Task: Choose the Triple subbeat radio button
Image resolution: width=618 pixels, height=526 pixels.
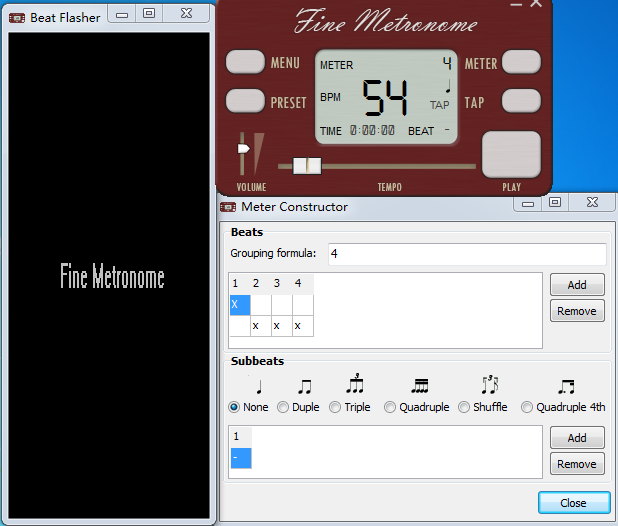Action: pyautogui.click(x=336, y=407)
